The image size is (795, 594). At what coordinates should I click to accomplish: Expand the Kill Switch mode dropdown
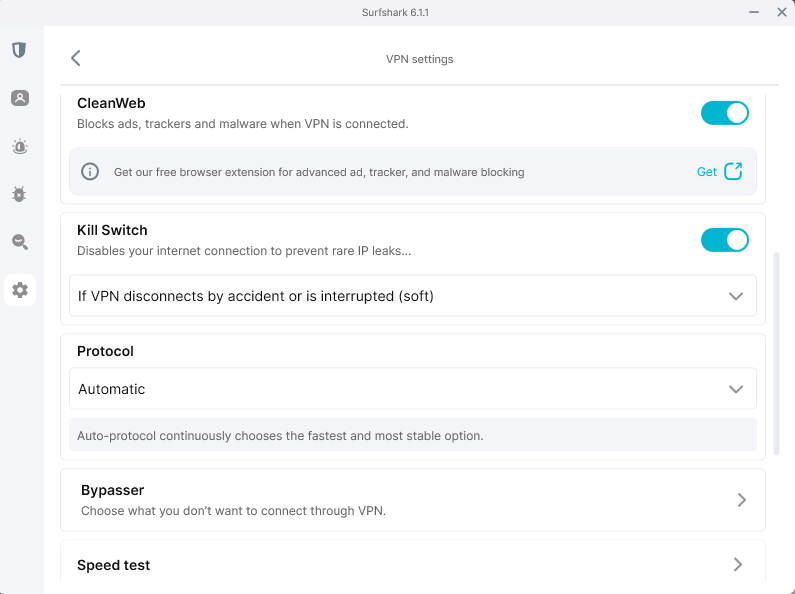pyautogui.click(x=736, y=296)
